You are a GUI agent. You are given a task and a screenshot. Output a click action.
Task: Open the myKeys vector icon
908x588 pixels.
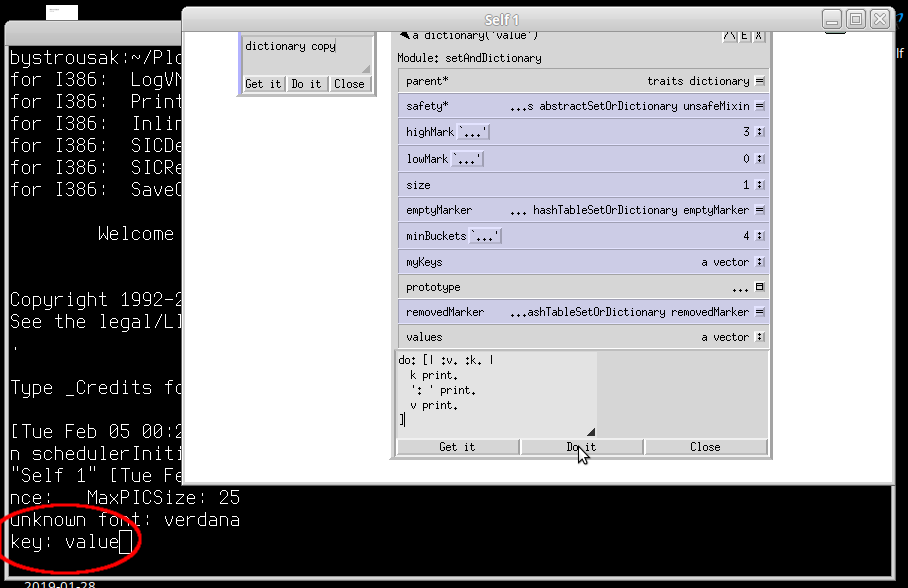[x=760, y=262]
